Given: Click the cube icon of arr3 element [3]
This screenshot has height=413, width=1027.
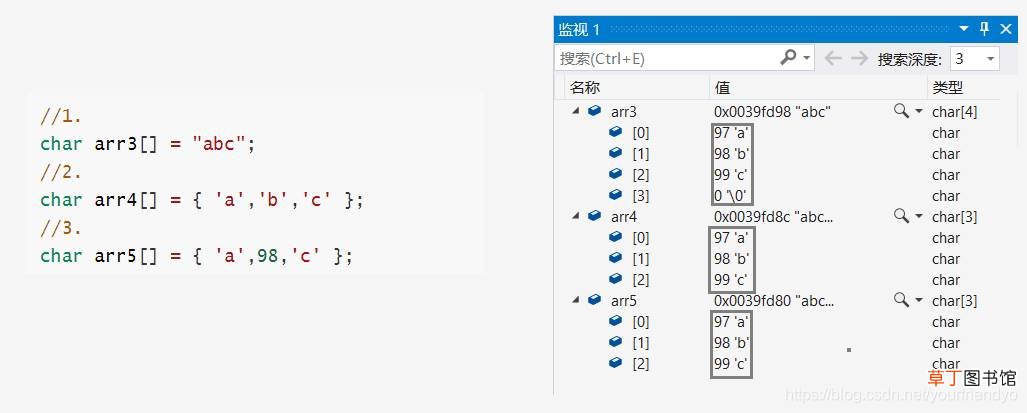Looking at the screenshot, I should [x=615, y=194].
